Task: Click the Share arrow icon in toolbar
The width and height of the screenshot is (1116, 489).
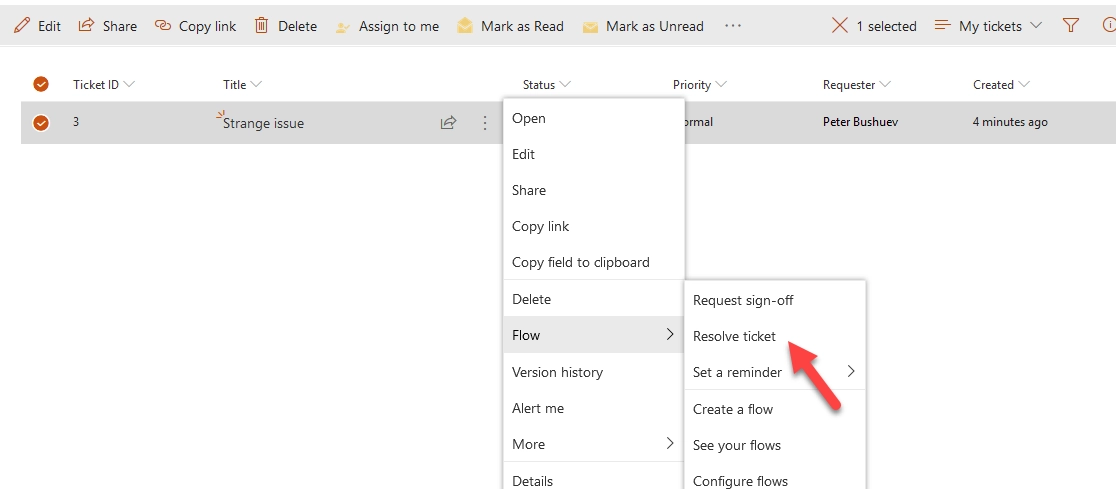Action: pyautogui.click(x=86, y=25)
